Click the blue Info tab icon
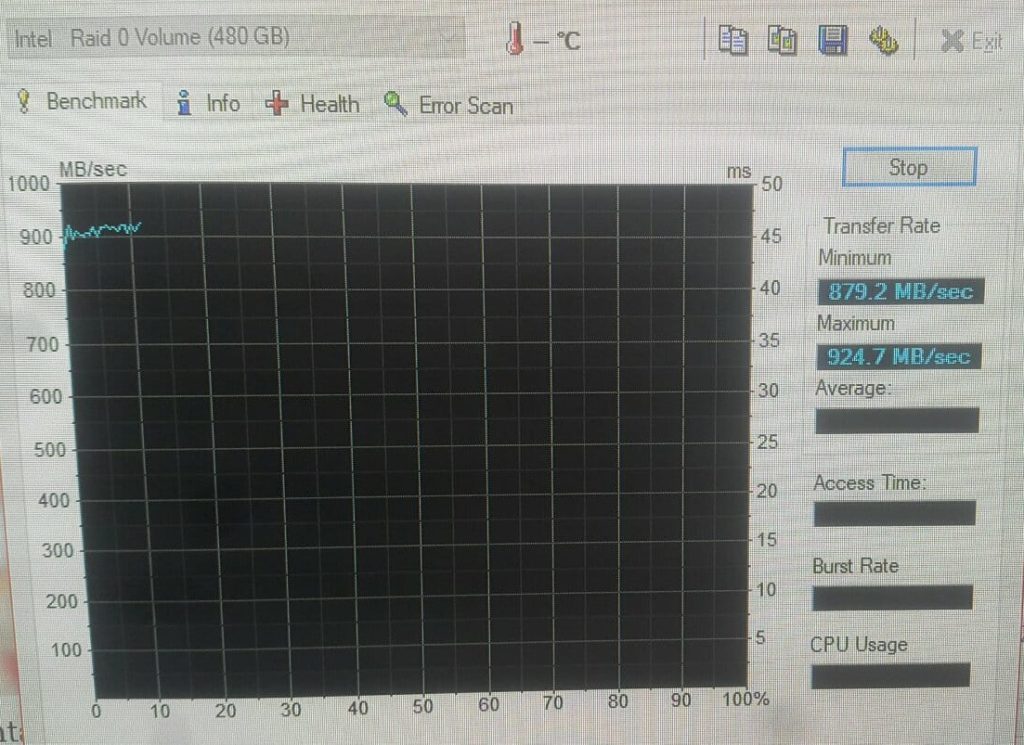The height and width of the screenshot is (745, 1024). (184, 103)
